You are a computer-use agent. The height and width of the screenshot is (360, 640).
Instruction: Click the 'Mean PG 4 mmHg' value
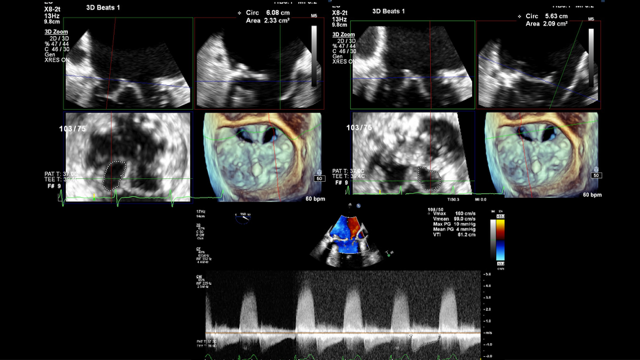tap(454, 229)
